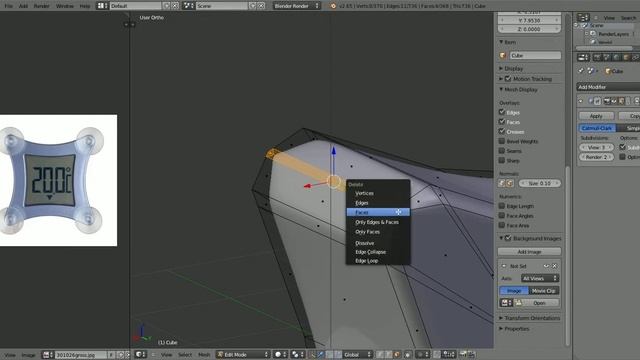Screen dimensions: 640x360
Task: Enable the Seams checkbox
Action: (502, 151)
